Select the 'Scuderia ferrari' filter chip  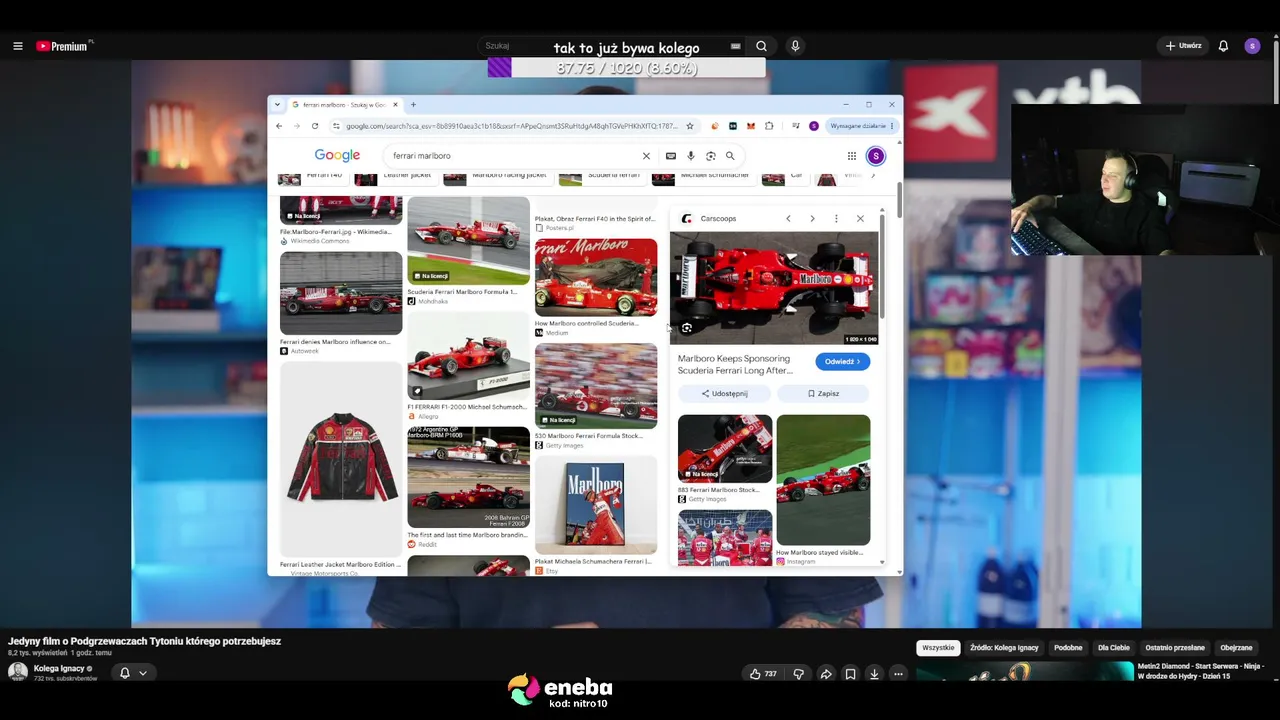point(601,178)
